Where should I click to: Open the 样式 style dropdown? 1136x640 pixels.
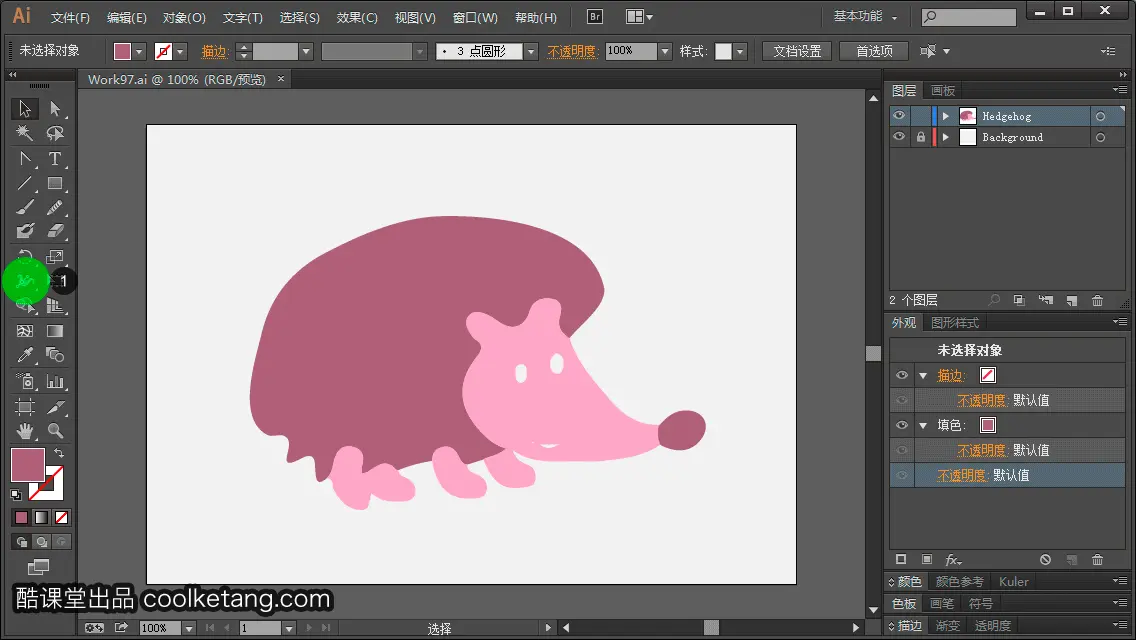(740, 51)
